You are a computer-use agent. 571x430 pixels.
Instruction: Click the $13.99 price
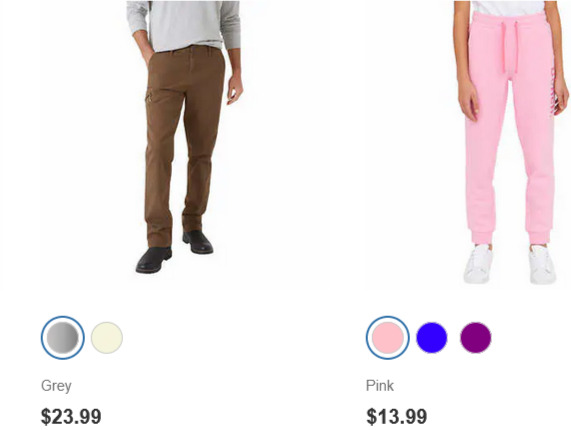[397, 417]
